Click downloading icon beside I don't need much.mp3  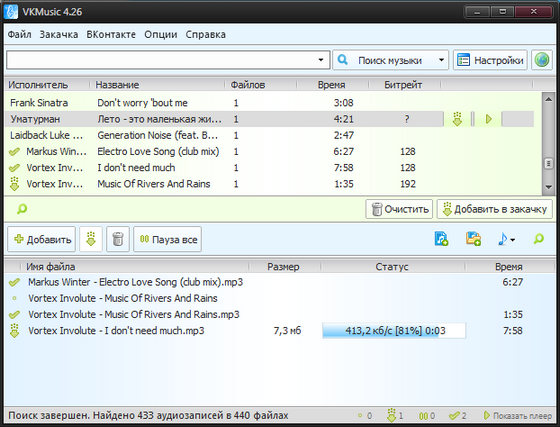(14, 331)
